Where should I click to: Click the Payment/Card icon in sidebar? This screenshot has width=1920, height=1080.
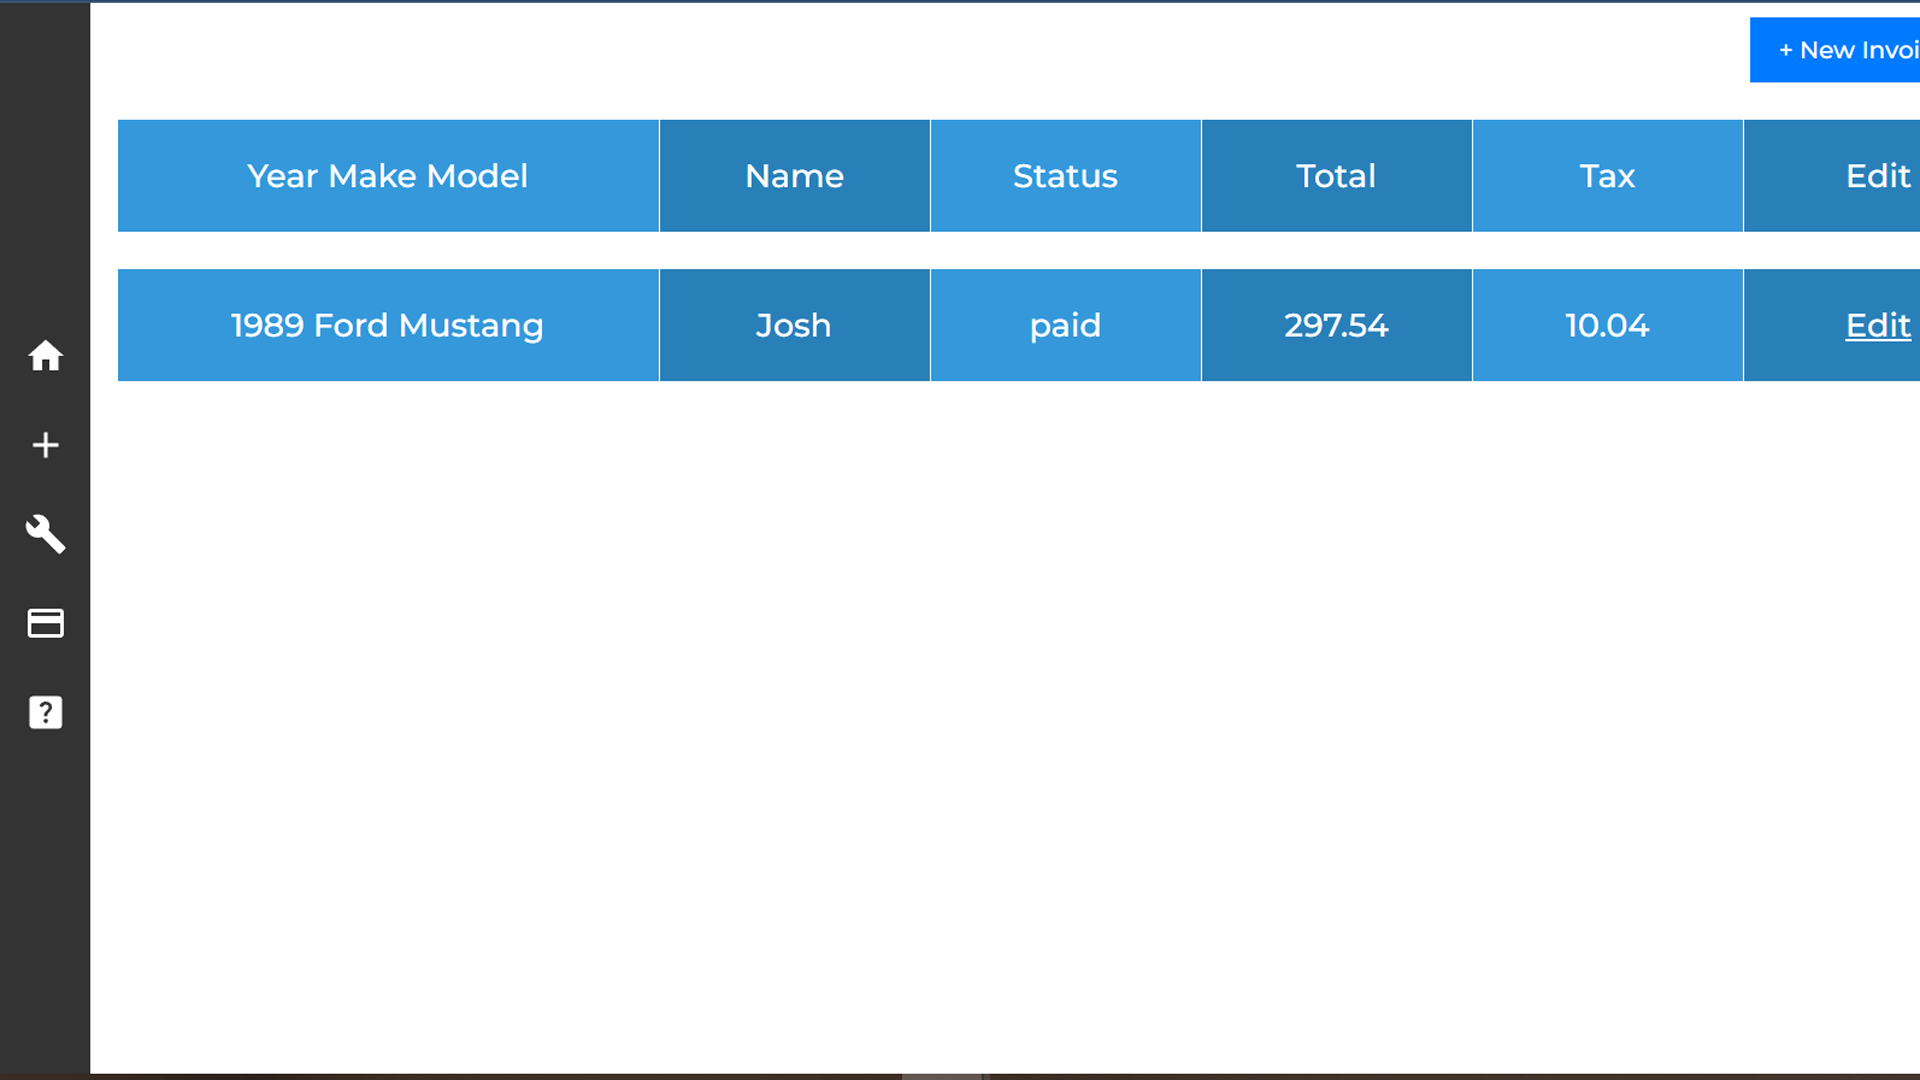coord(46,622)
